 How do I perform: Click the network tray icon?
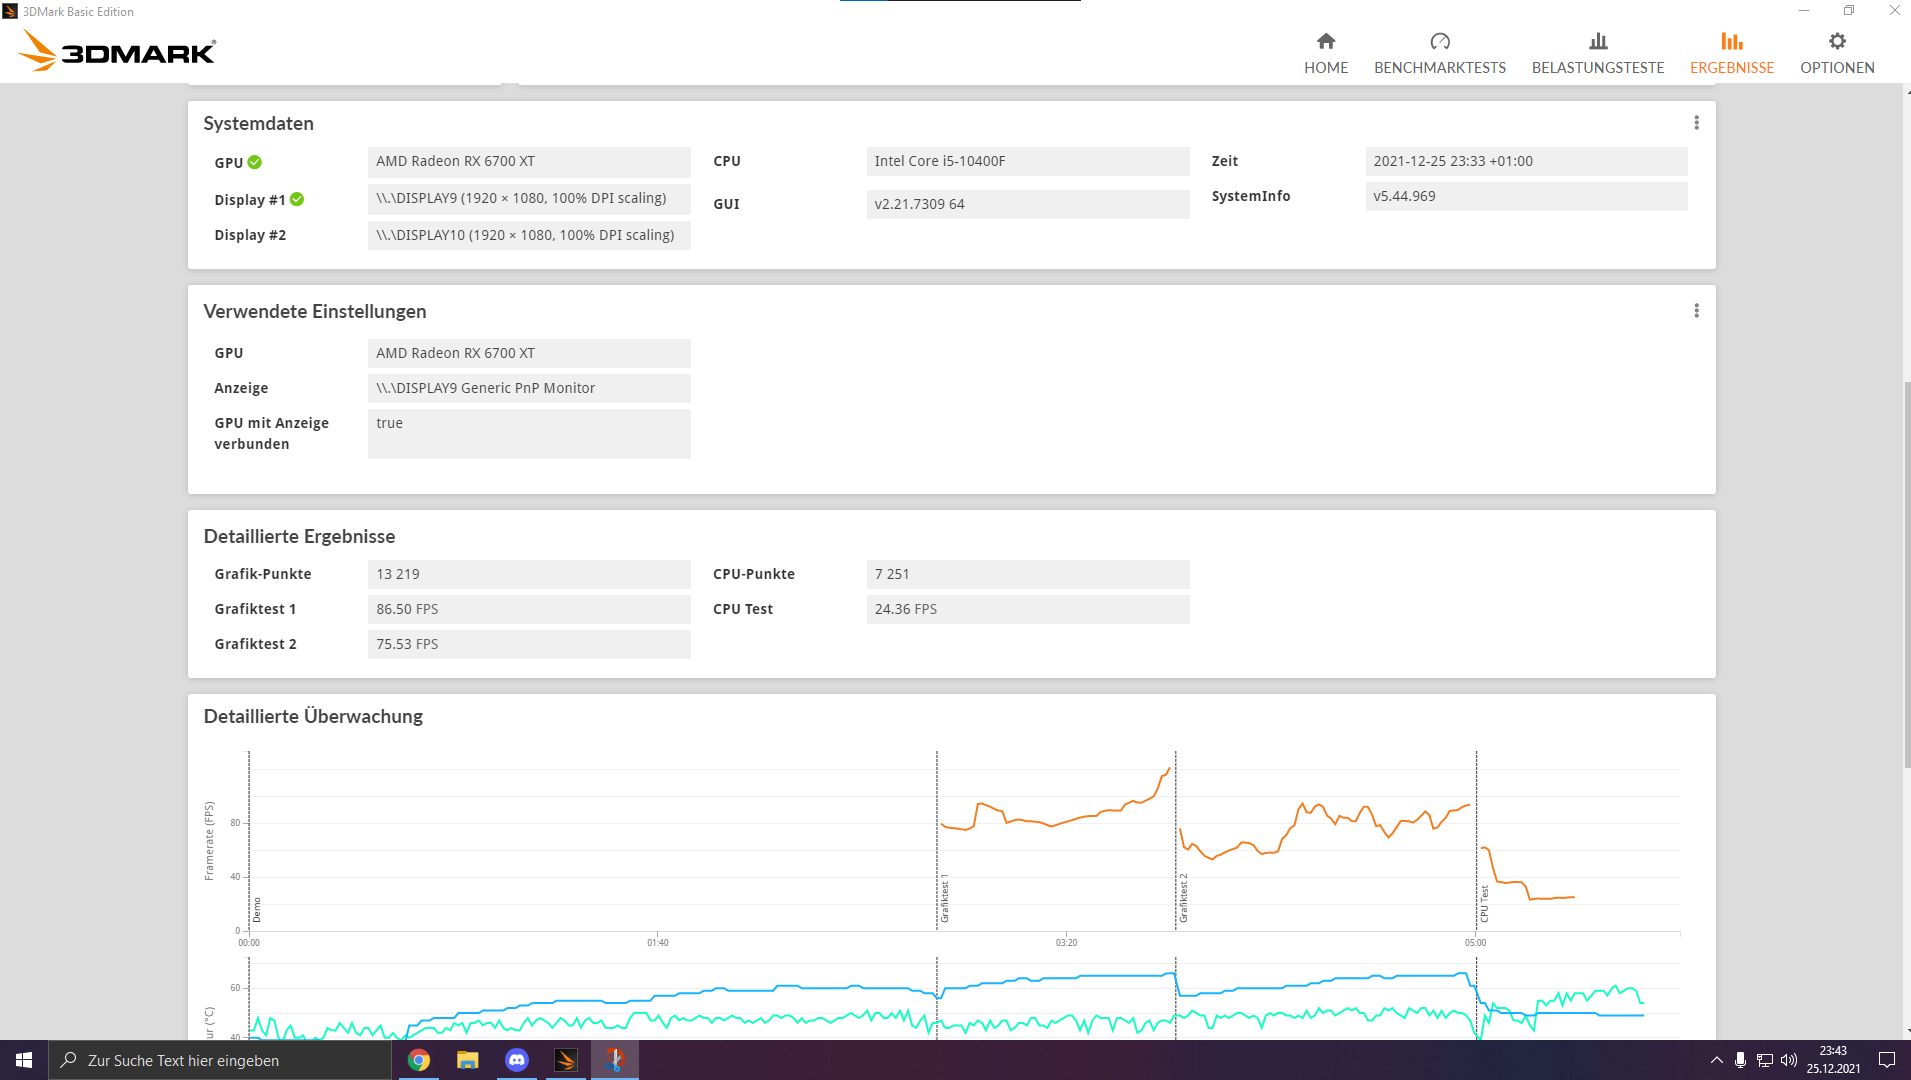1765,1060
